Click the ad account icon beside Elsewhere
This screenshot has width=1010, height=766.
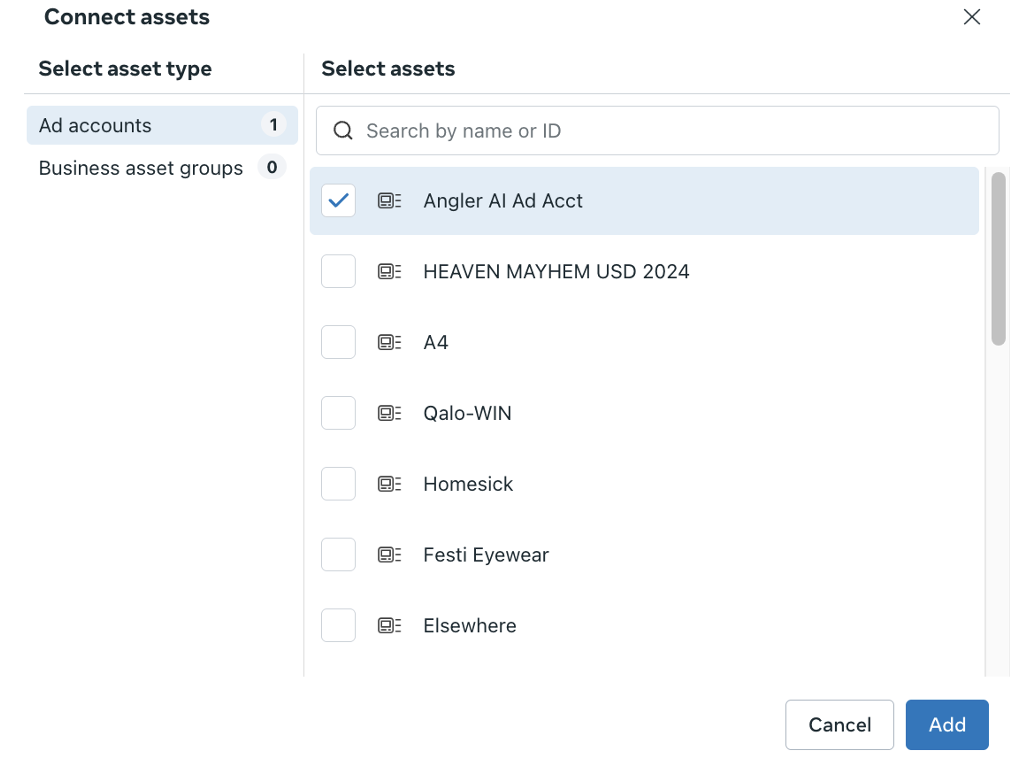(x=389, y=626)
